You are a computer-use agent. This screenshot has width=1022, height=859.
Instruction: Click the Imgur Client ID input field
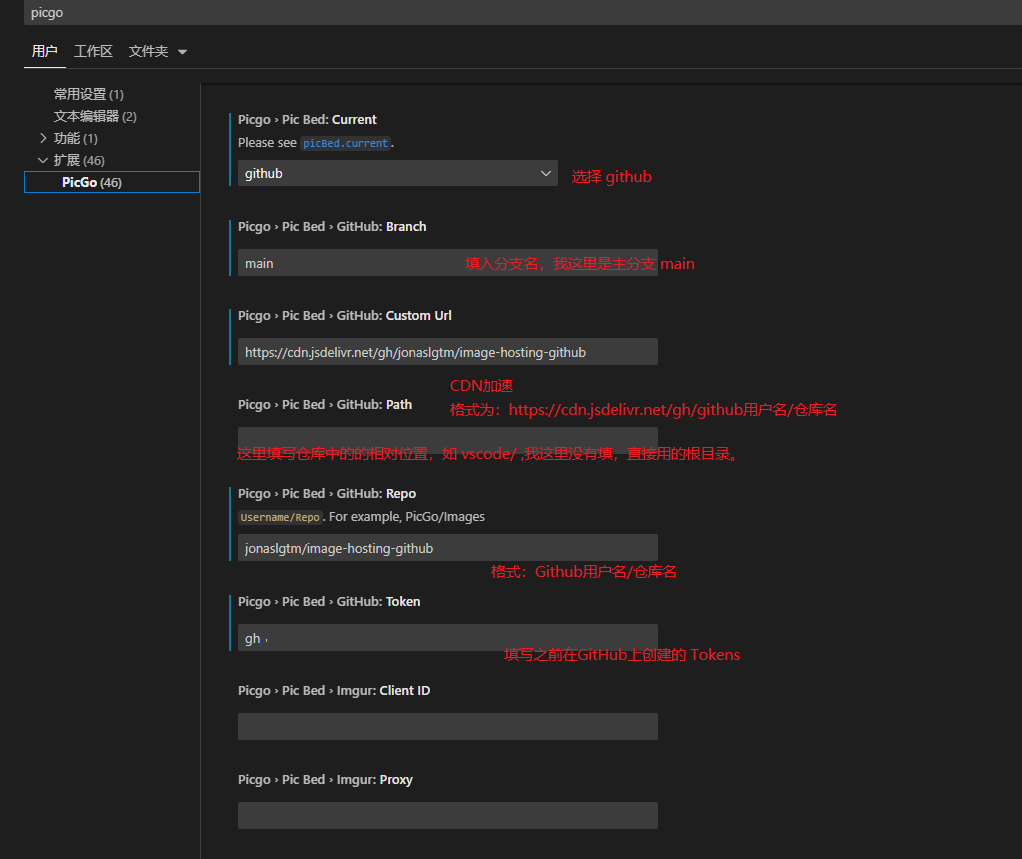447,726
